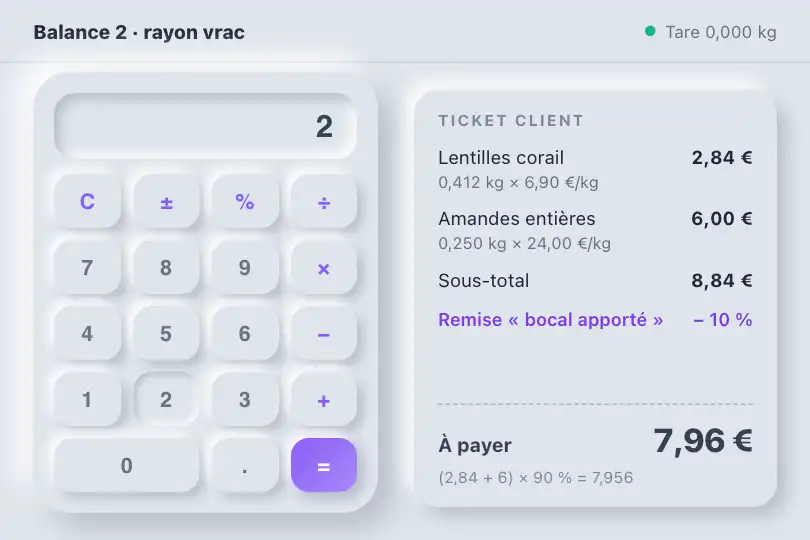Tap the 5 digit key
The width and height of the screenshot is (810, 540).
coord(166,333)
